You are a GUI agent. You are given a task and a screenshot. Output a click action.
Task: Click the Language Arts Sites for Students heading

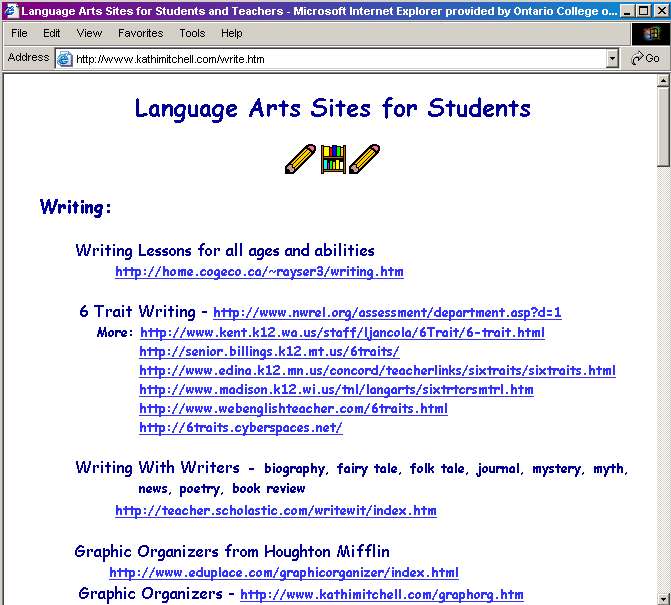[333, 108]
